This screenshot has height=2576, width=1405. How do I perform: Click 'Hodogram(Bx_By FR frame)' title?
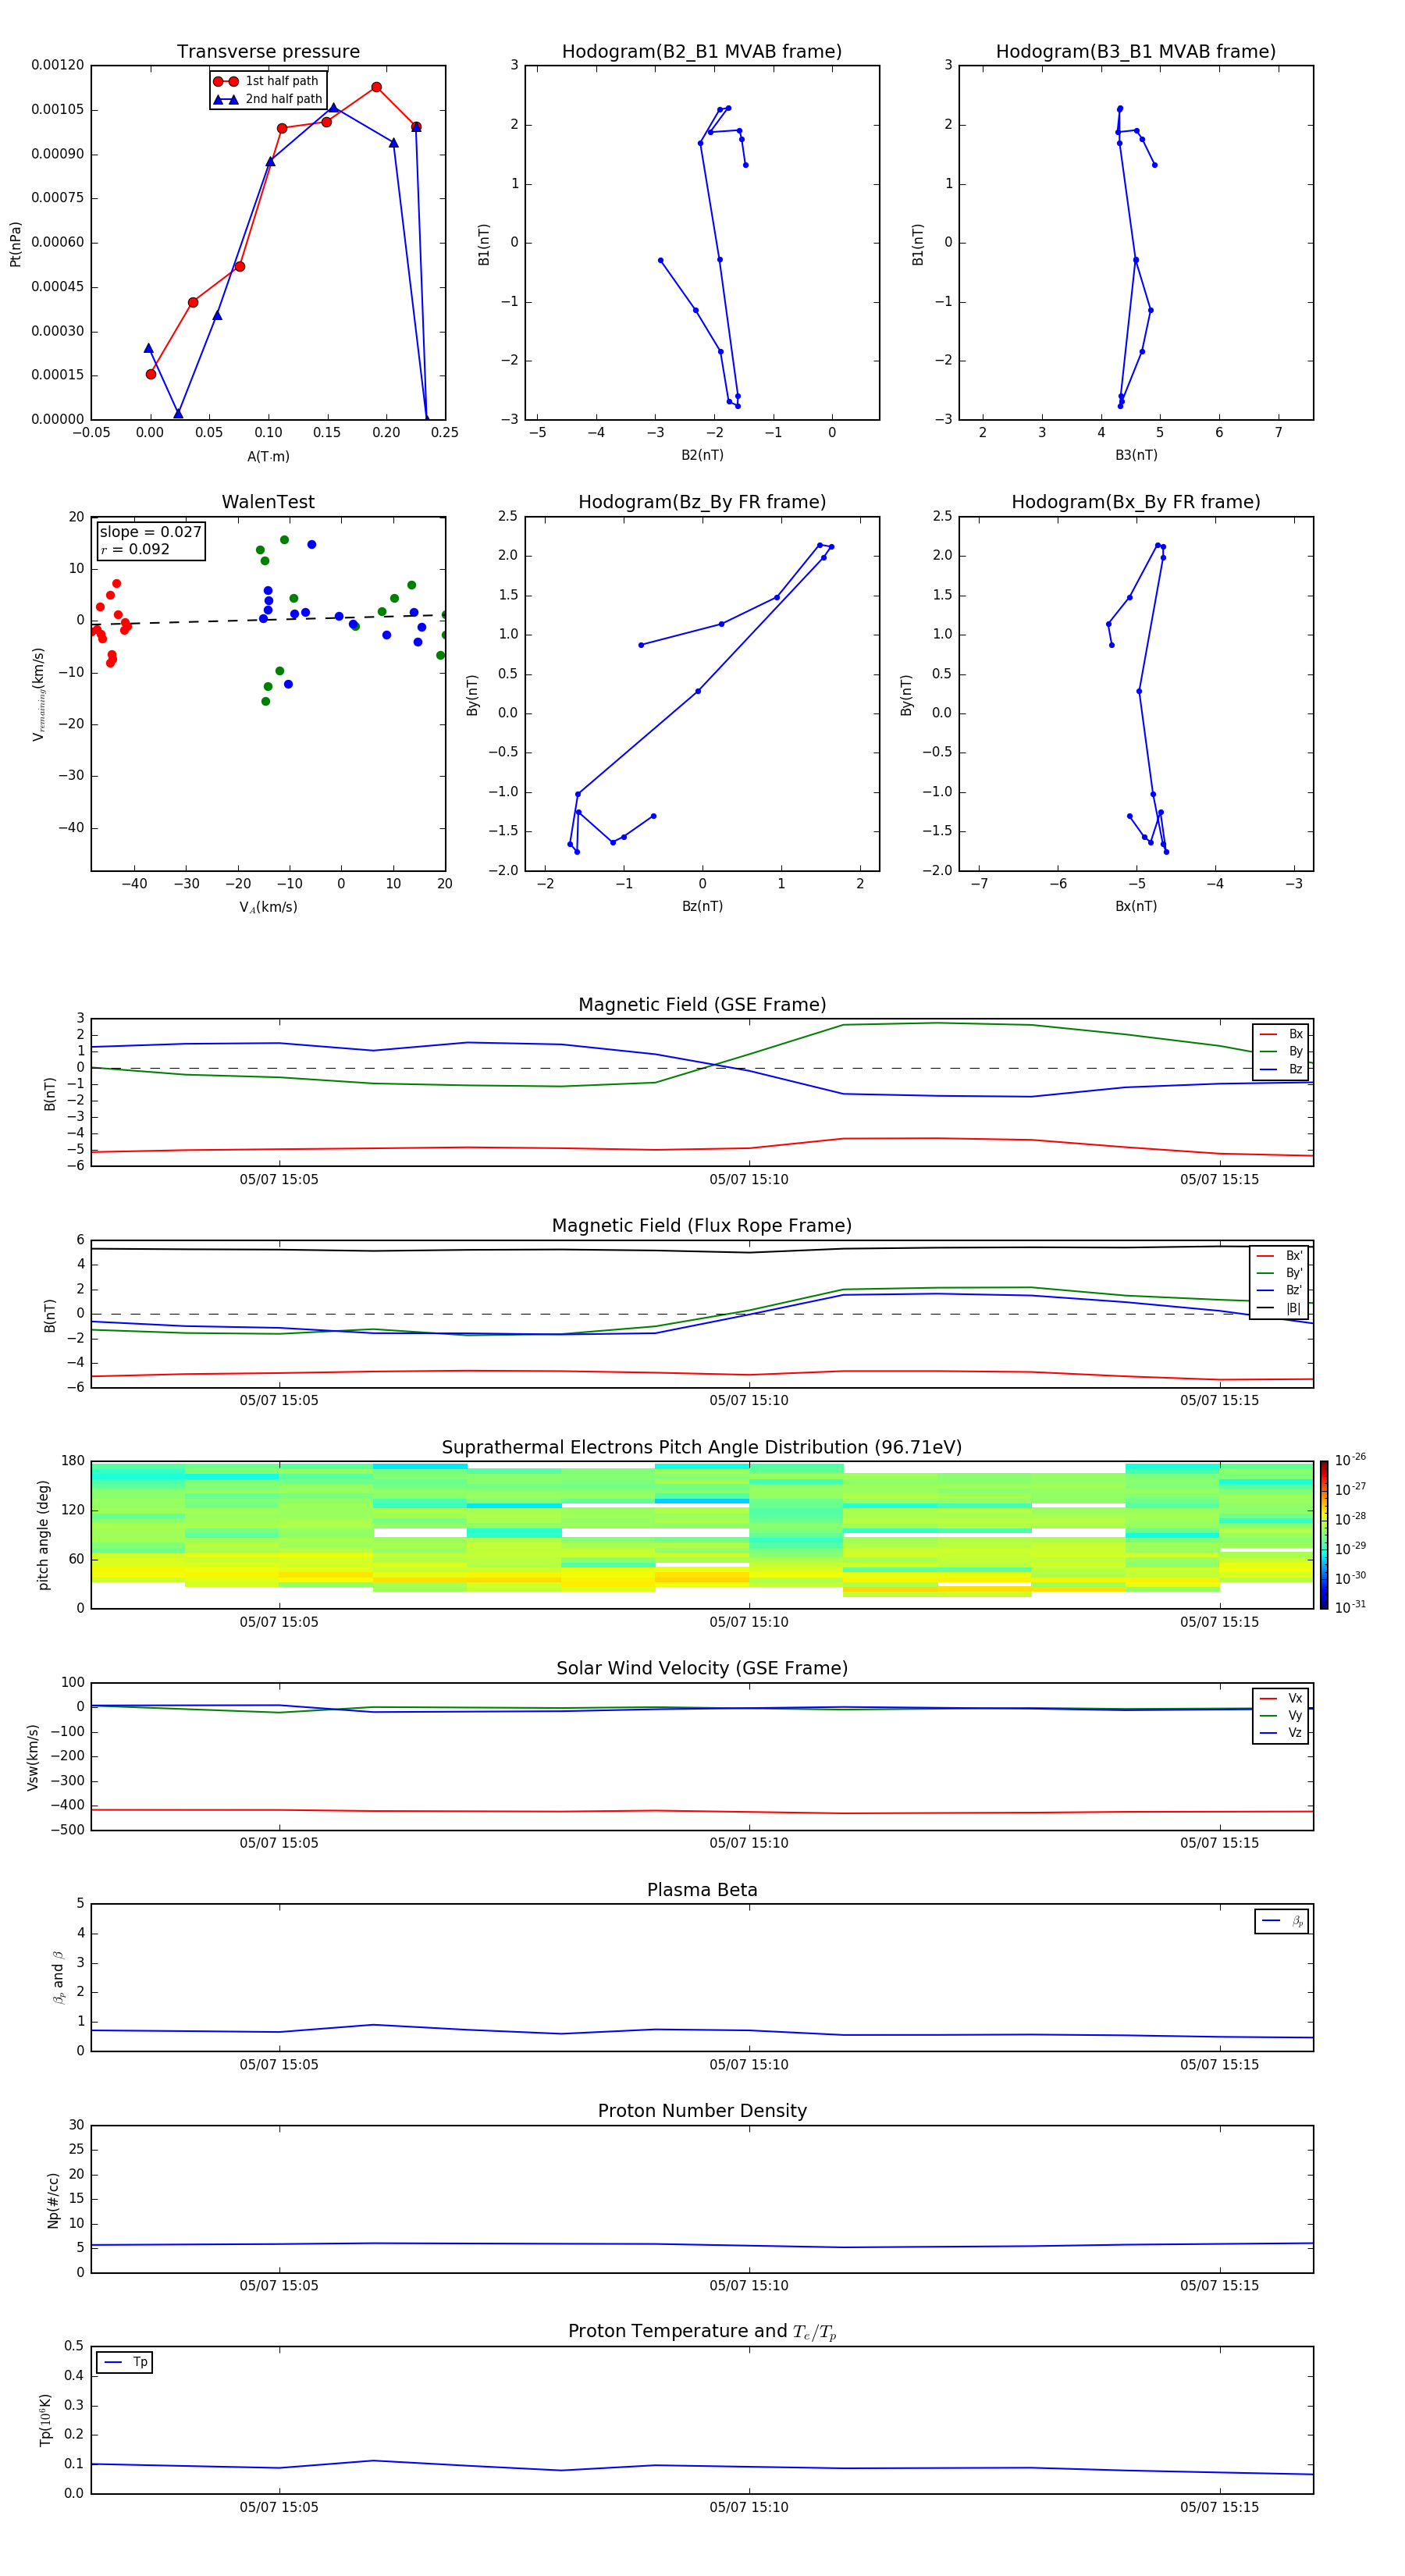(x=1136, y=502)
